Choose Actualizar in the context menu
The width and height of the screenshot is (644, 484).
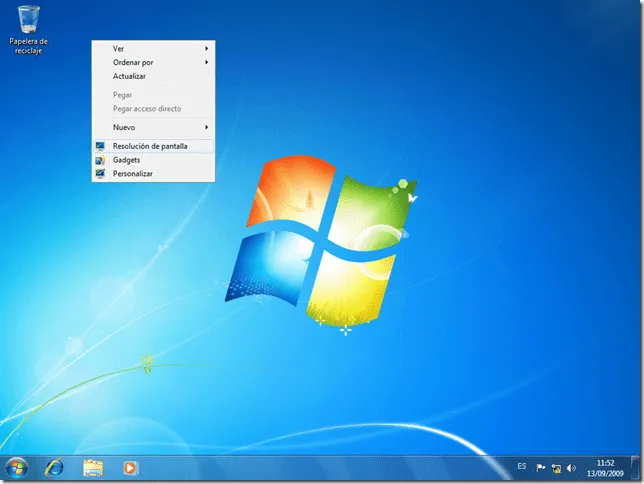click(x=153, y=76)
